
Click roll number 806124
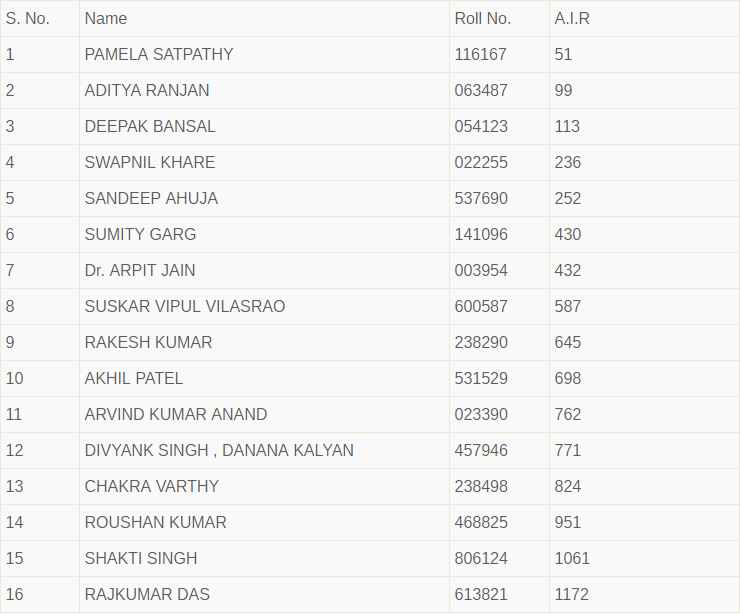pos(481,558)
